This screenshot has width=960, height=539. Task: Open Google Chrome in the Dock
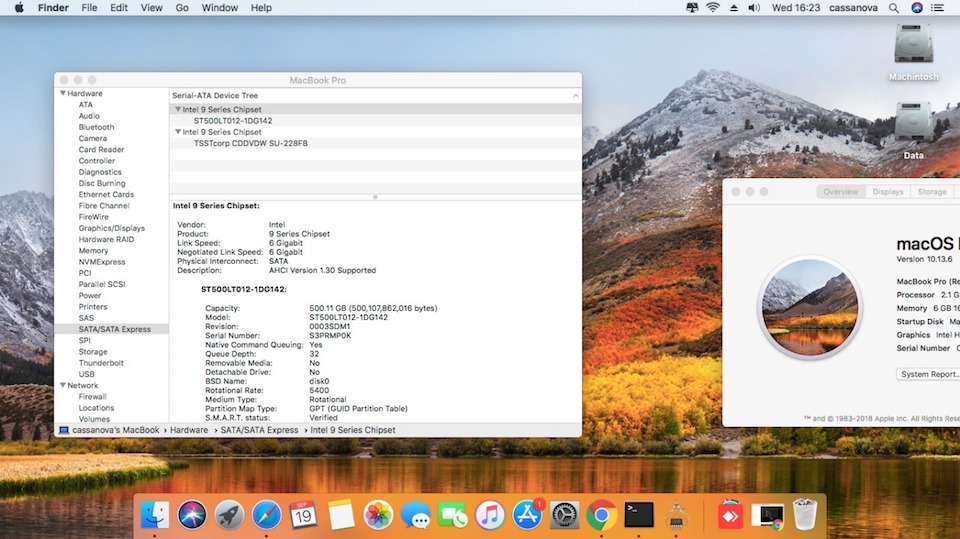[x=601, y=515]
